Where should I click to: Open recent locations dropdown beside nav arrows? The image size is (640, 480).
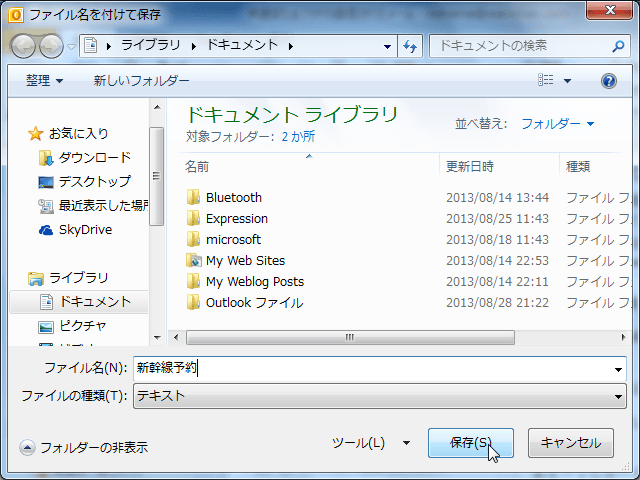click(x=71, y=47)
